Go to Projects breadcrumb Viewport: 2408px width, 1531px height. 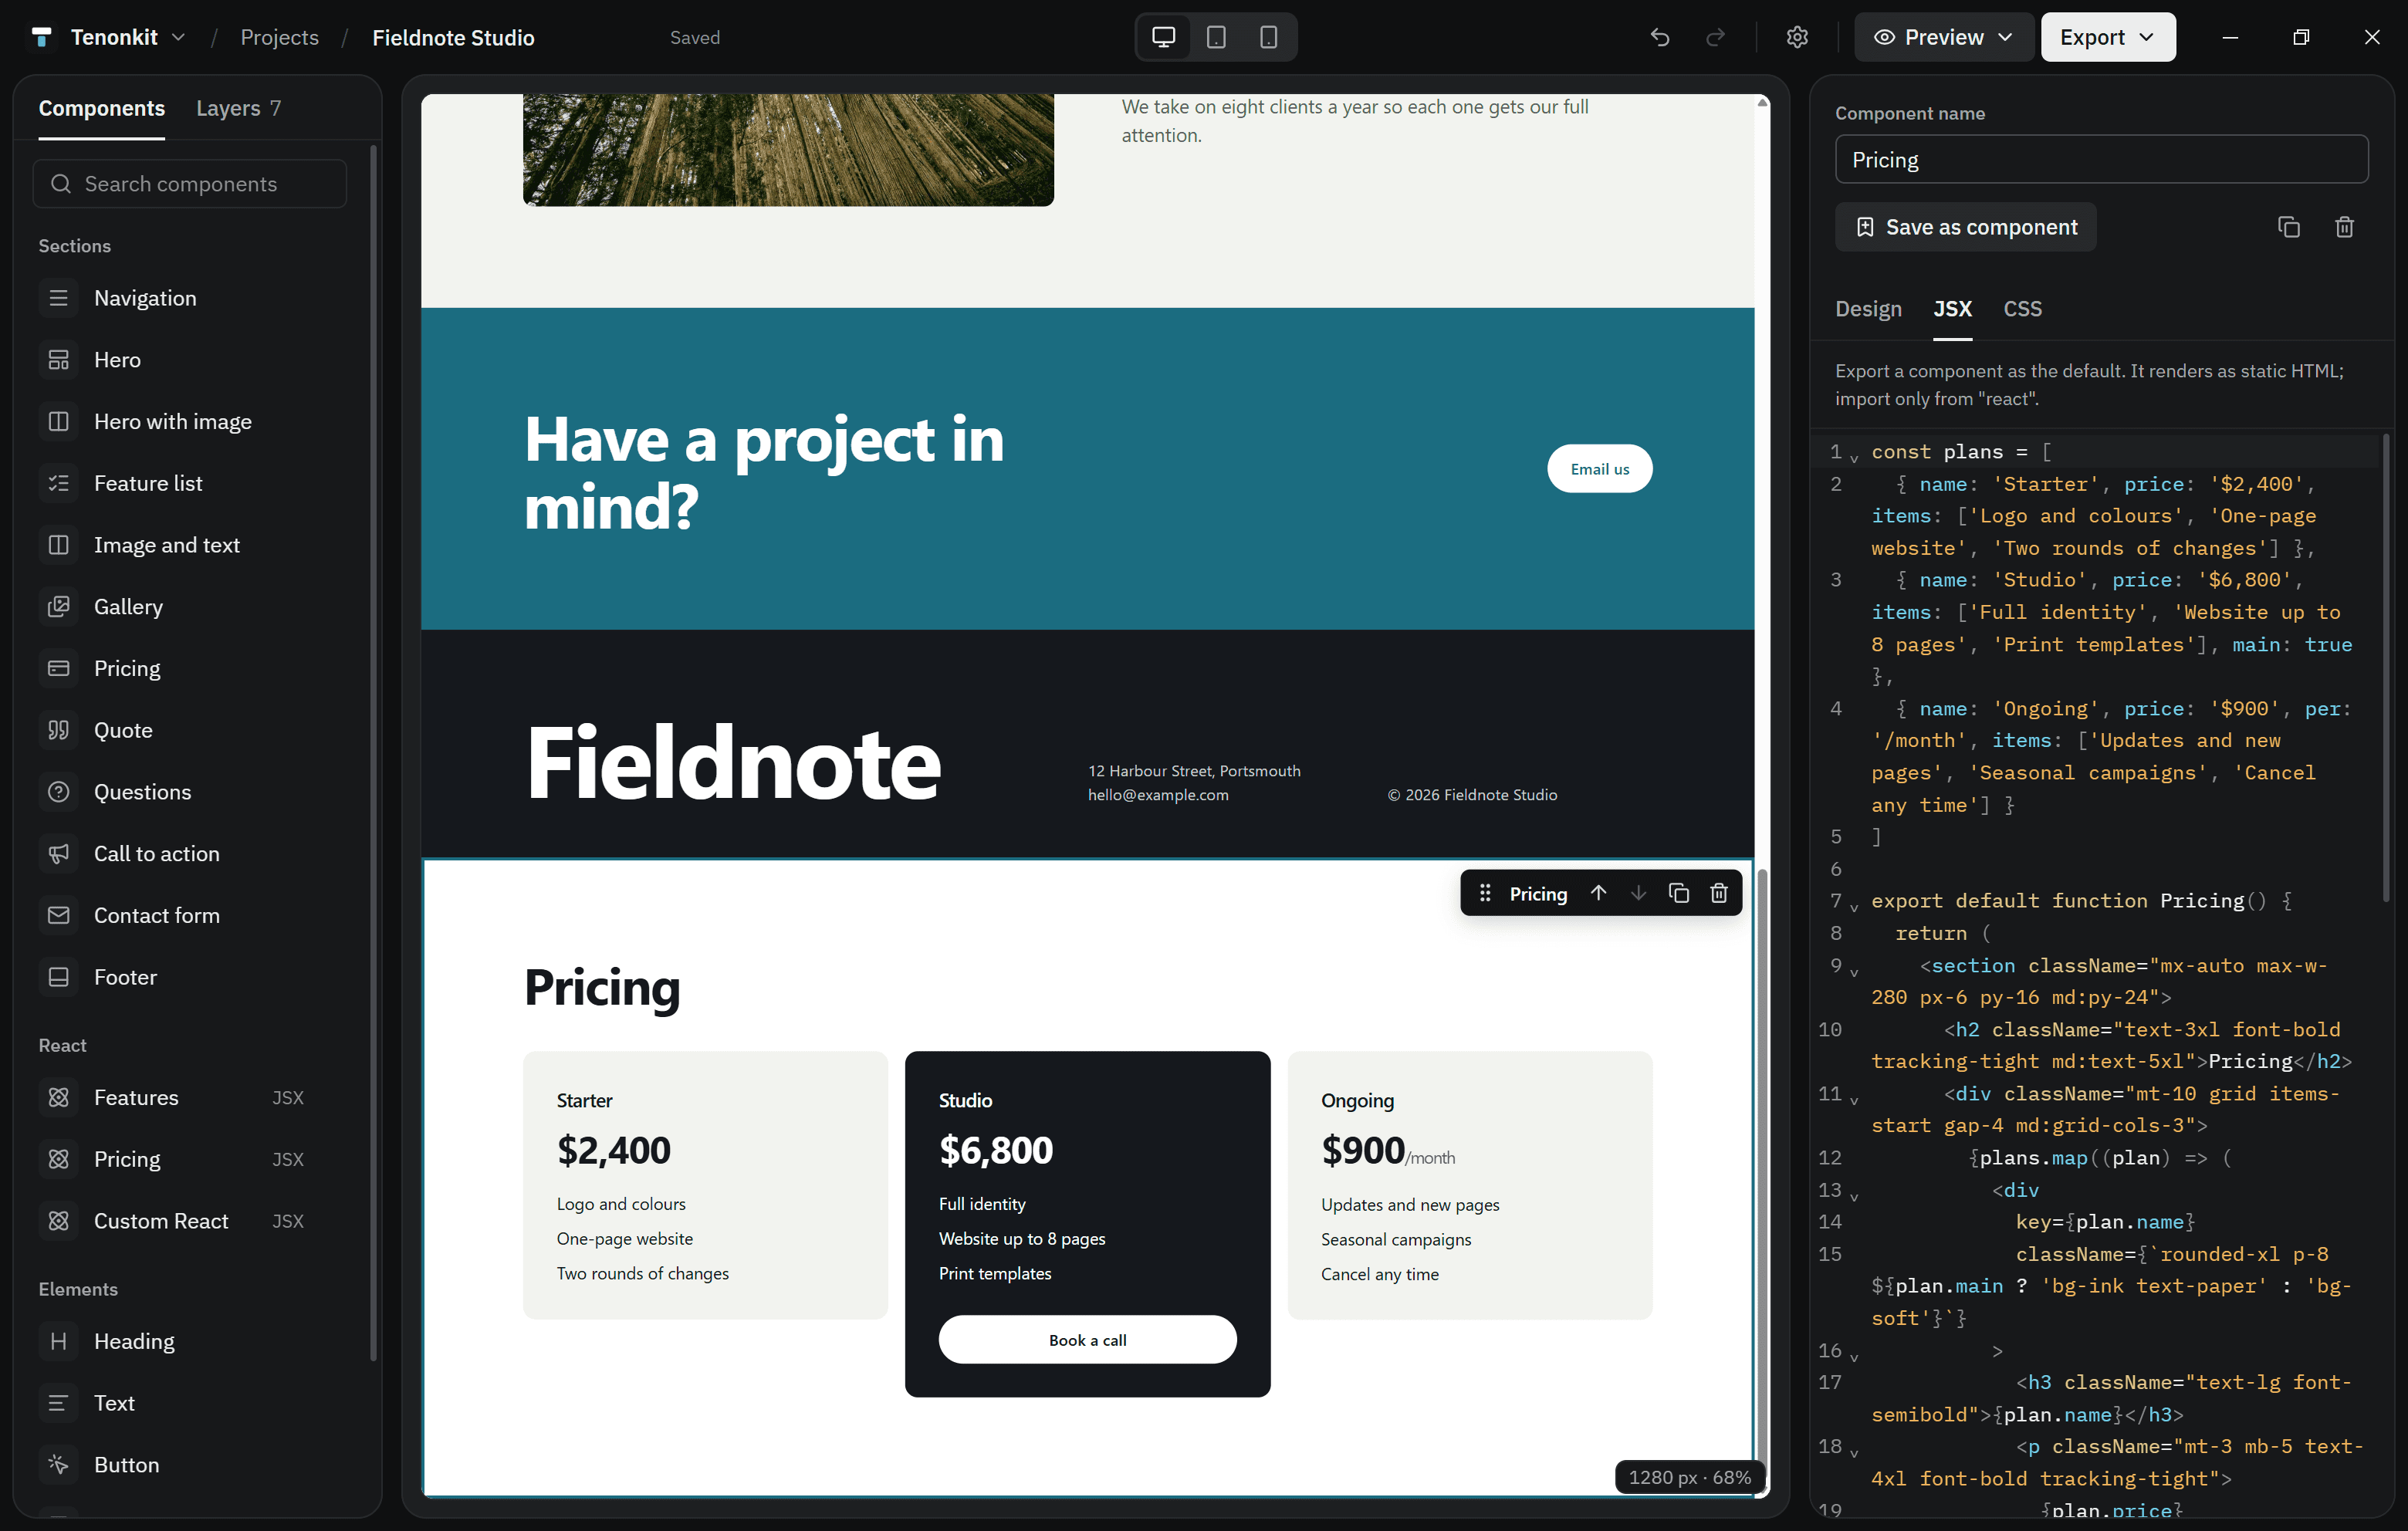point(279,37)
